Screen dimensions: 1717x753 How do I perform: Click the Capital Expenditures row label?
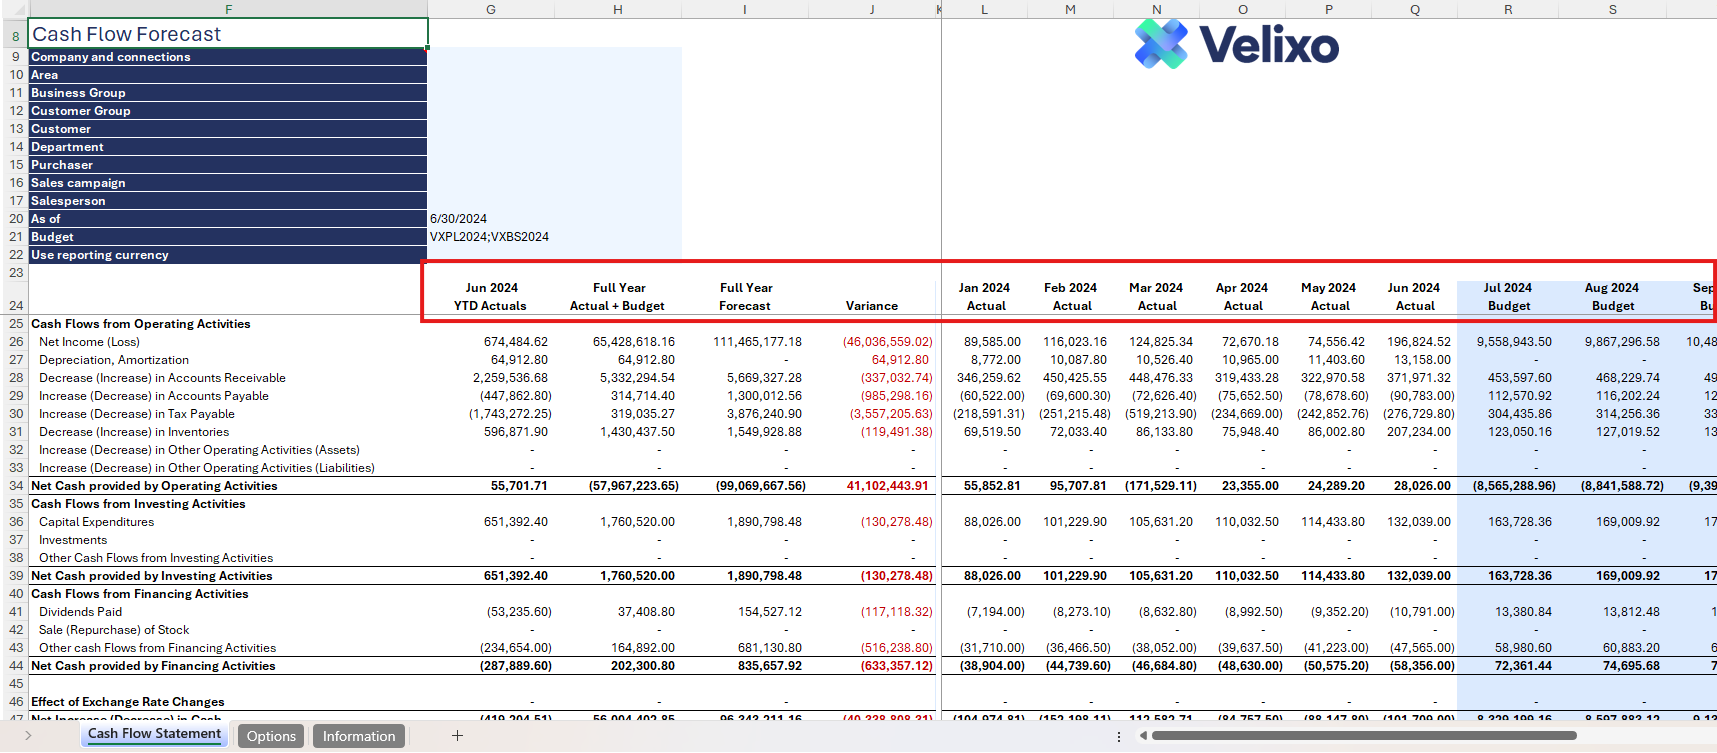[x=96, y=522]
